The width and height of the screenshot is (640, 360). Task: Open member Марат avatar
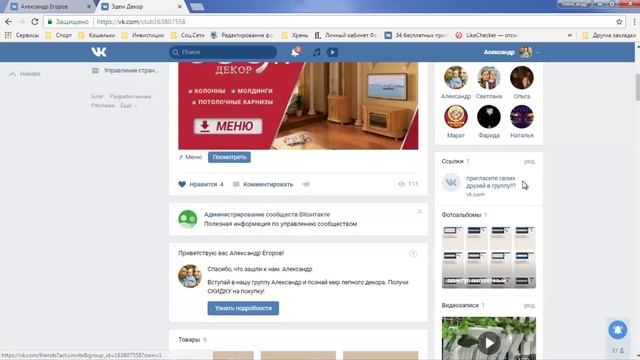[456, 117]
